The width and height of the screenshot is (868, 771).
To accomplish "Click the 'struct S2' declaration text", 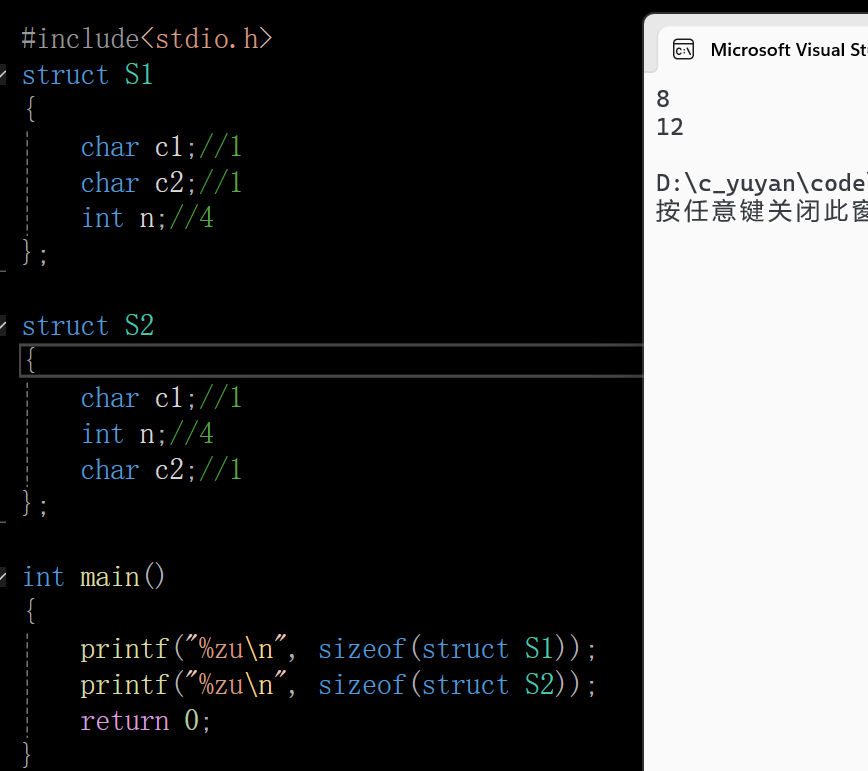I will [87, 325].
